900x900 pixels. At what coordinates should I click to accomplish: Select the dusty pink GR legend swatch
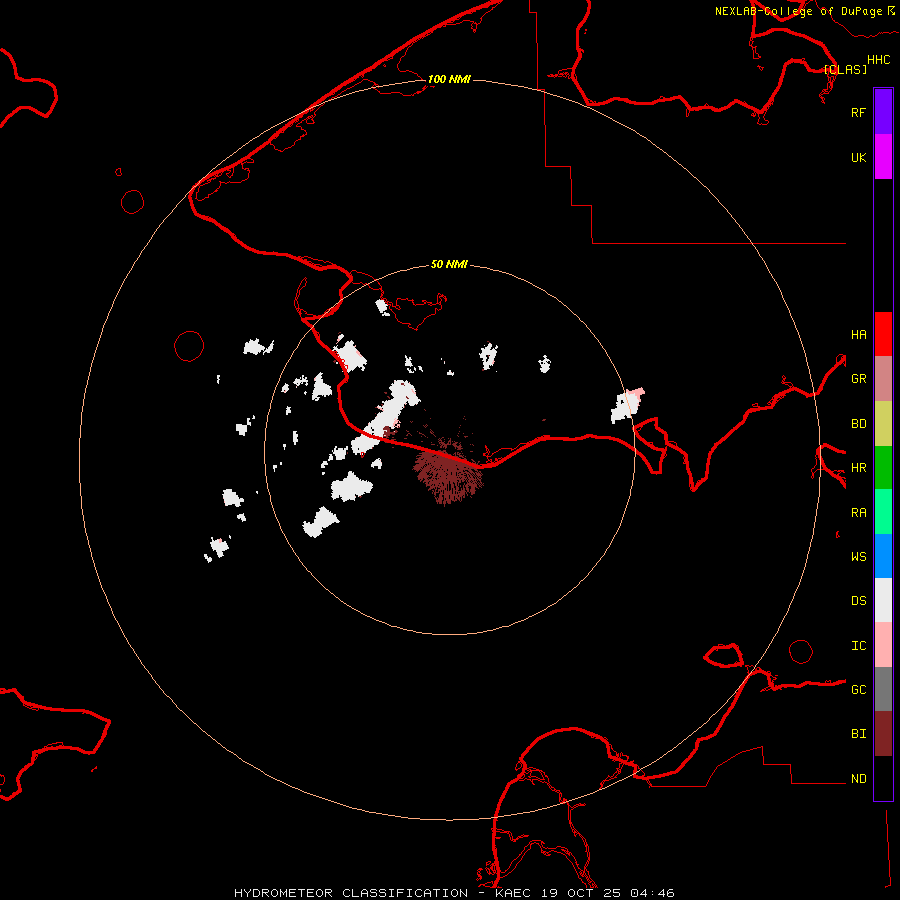pos(883,379)
